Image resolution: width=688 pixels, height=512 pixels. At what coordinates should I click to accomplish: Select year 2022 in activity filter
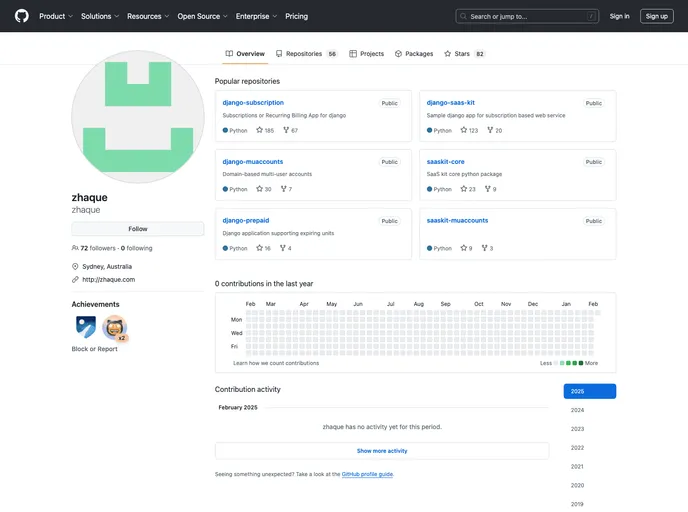(590, 448)
